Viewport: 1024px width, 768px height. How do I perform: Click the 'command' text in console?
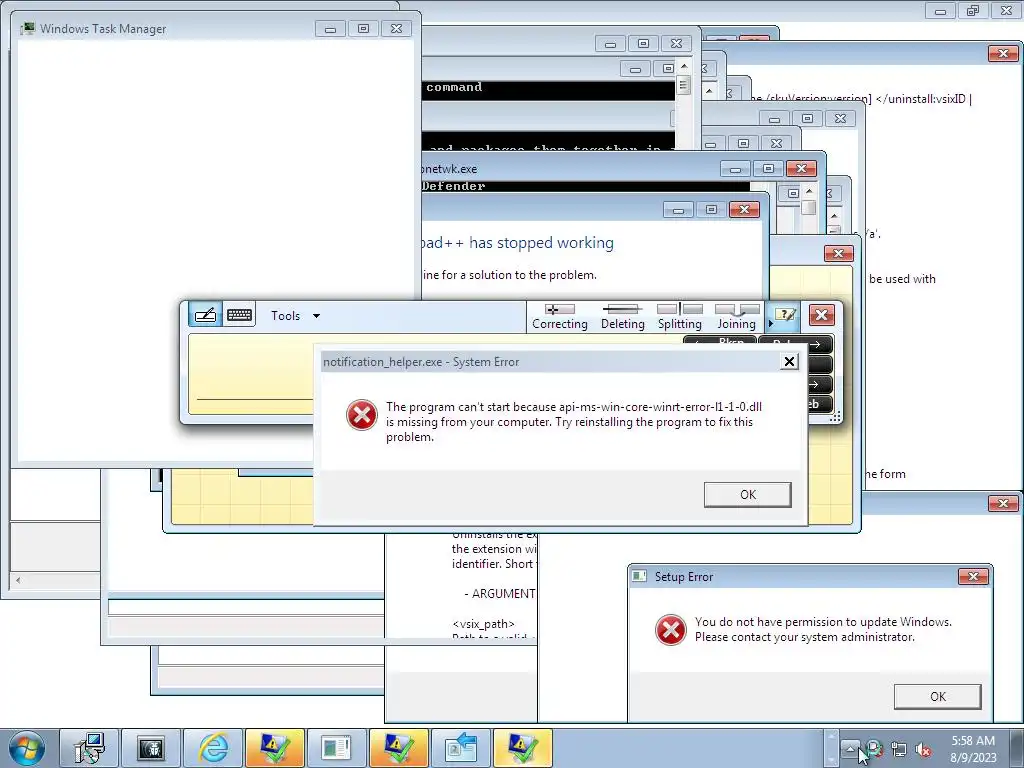(x=454, y=87)
